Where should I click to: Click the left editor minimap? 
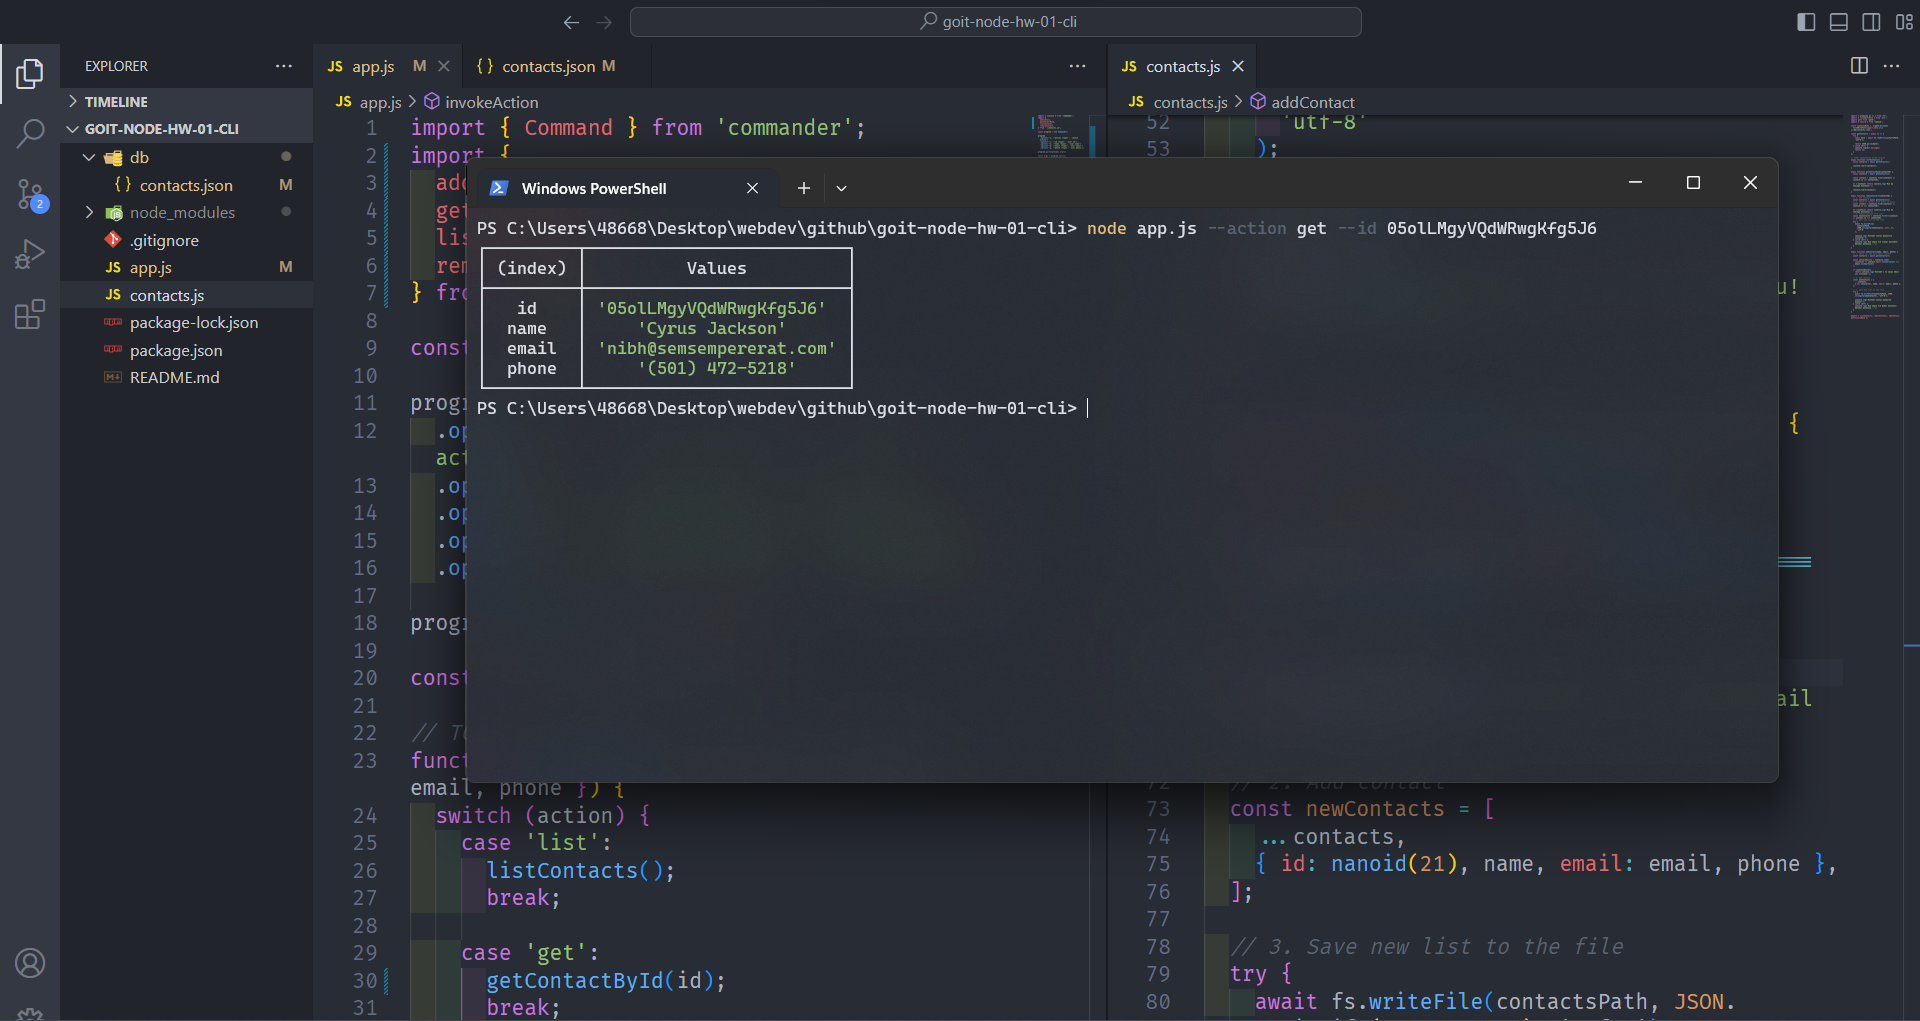pos(1062,136)
